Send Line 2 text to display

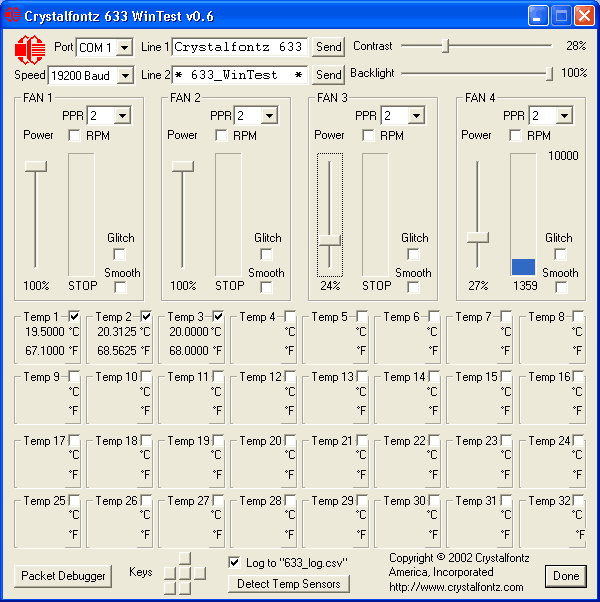[328, 74]
